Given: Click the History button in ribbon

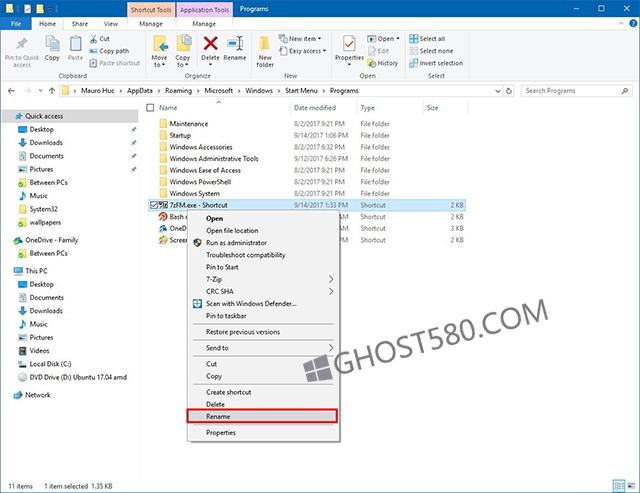Looking at the screenshot, I should pos(382,63).
